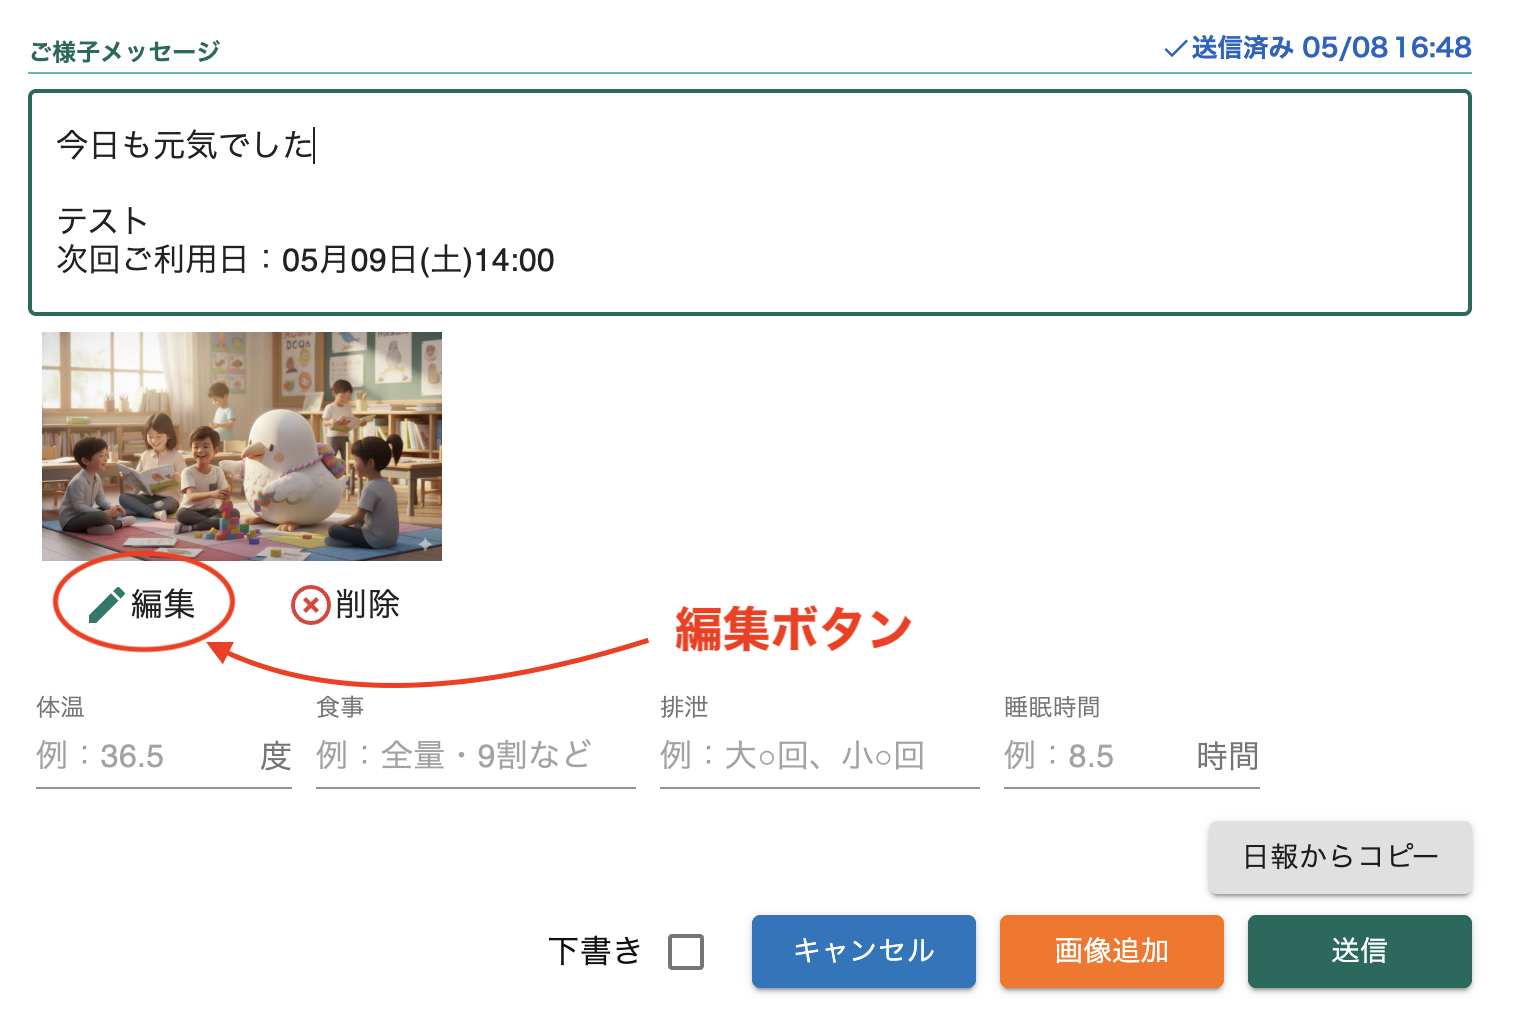
Task: Click the 下書き label text
Action: click(x=595, y=951)
